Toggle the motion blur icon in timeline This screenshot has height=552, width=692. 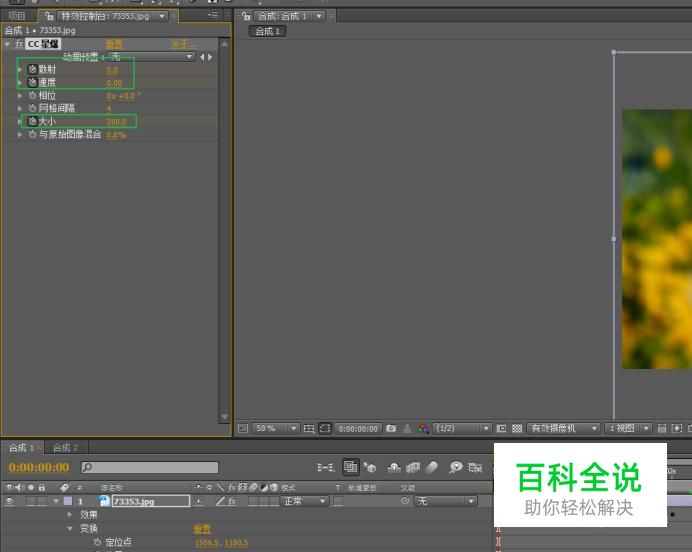tap(432, 466)
